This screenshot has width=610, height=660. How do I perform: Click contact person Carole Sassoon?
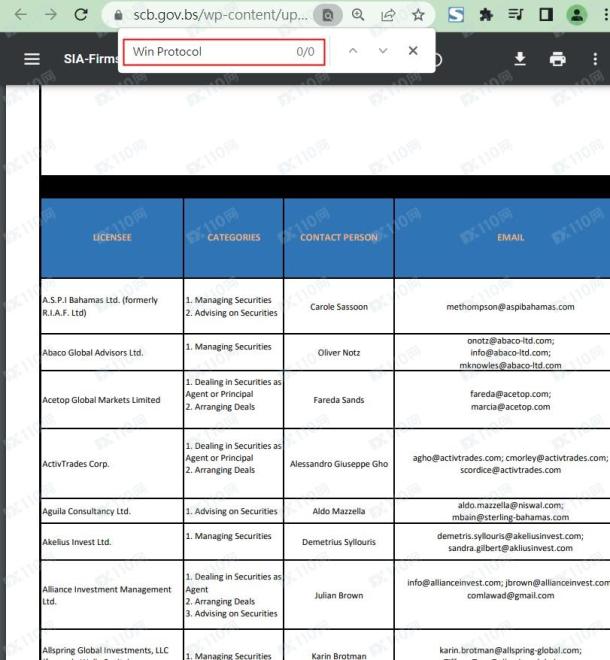tap(339, 307)
